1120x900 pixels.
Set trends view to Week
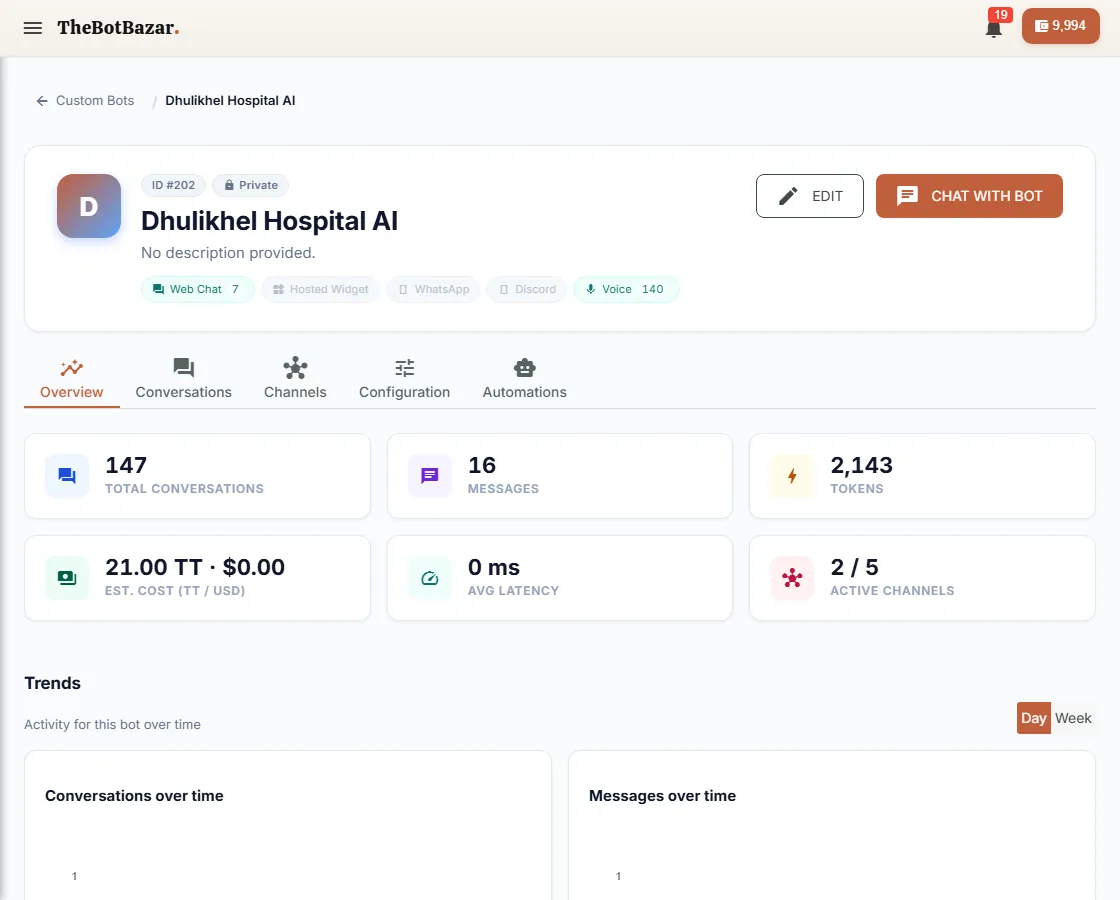pyautogui.click(x=1073, y=718)
